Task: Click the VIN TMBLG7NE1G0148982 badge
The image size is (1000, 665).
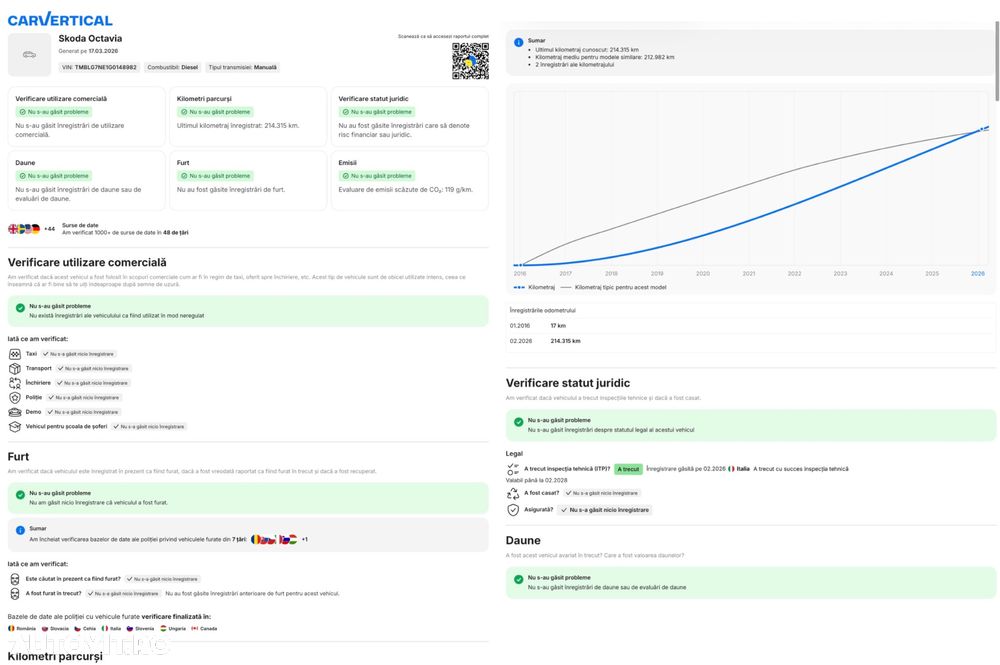Action: [x=99, y=67]
